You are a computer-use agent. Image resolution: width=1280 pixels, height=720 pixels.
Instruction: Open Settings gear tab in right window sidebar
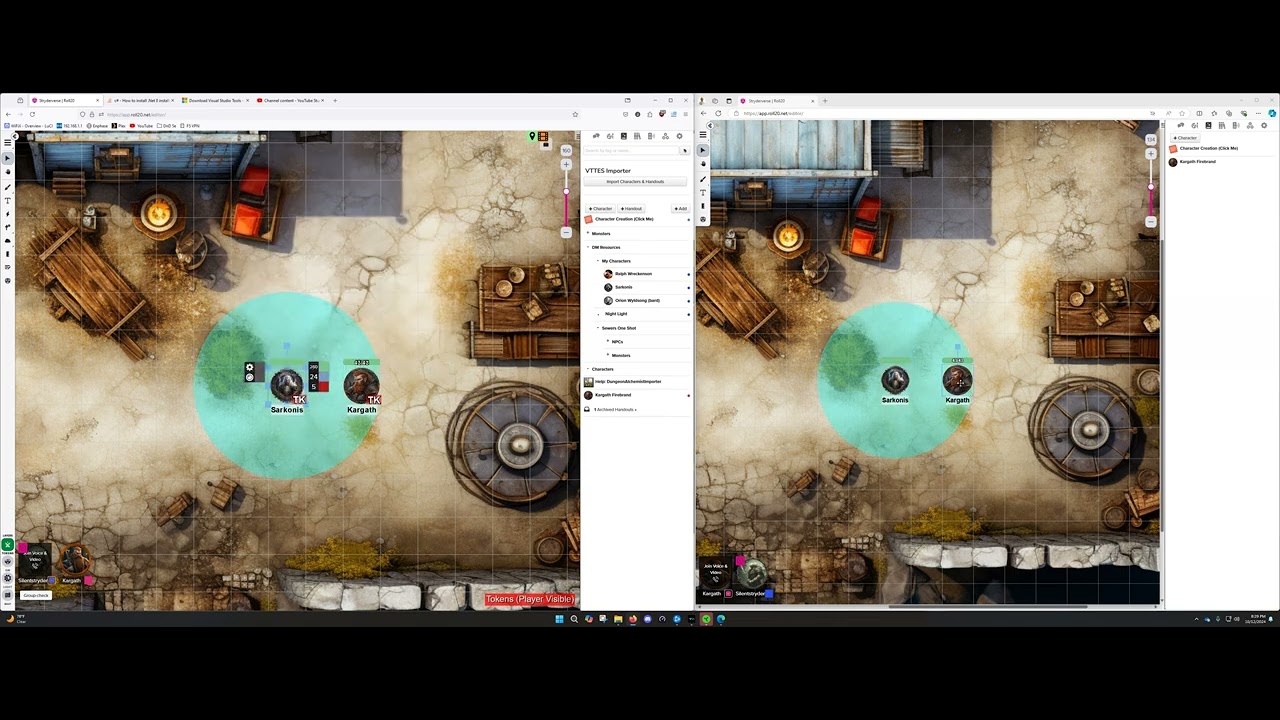1264,126
